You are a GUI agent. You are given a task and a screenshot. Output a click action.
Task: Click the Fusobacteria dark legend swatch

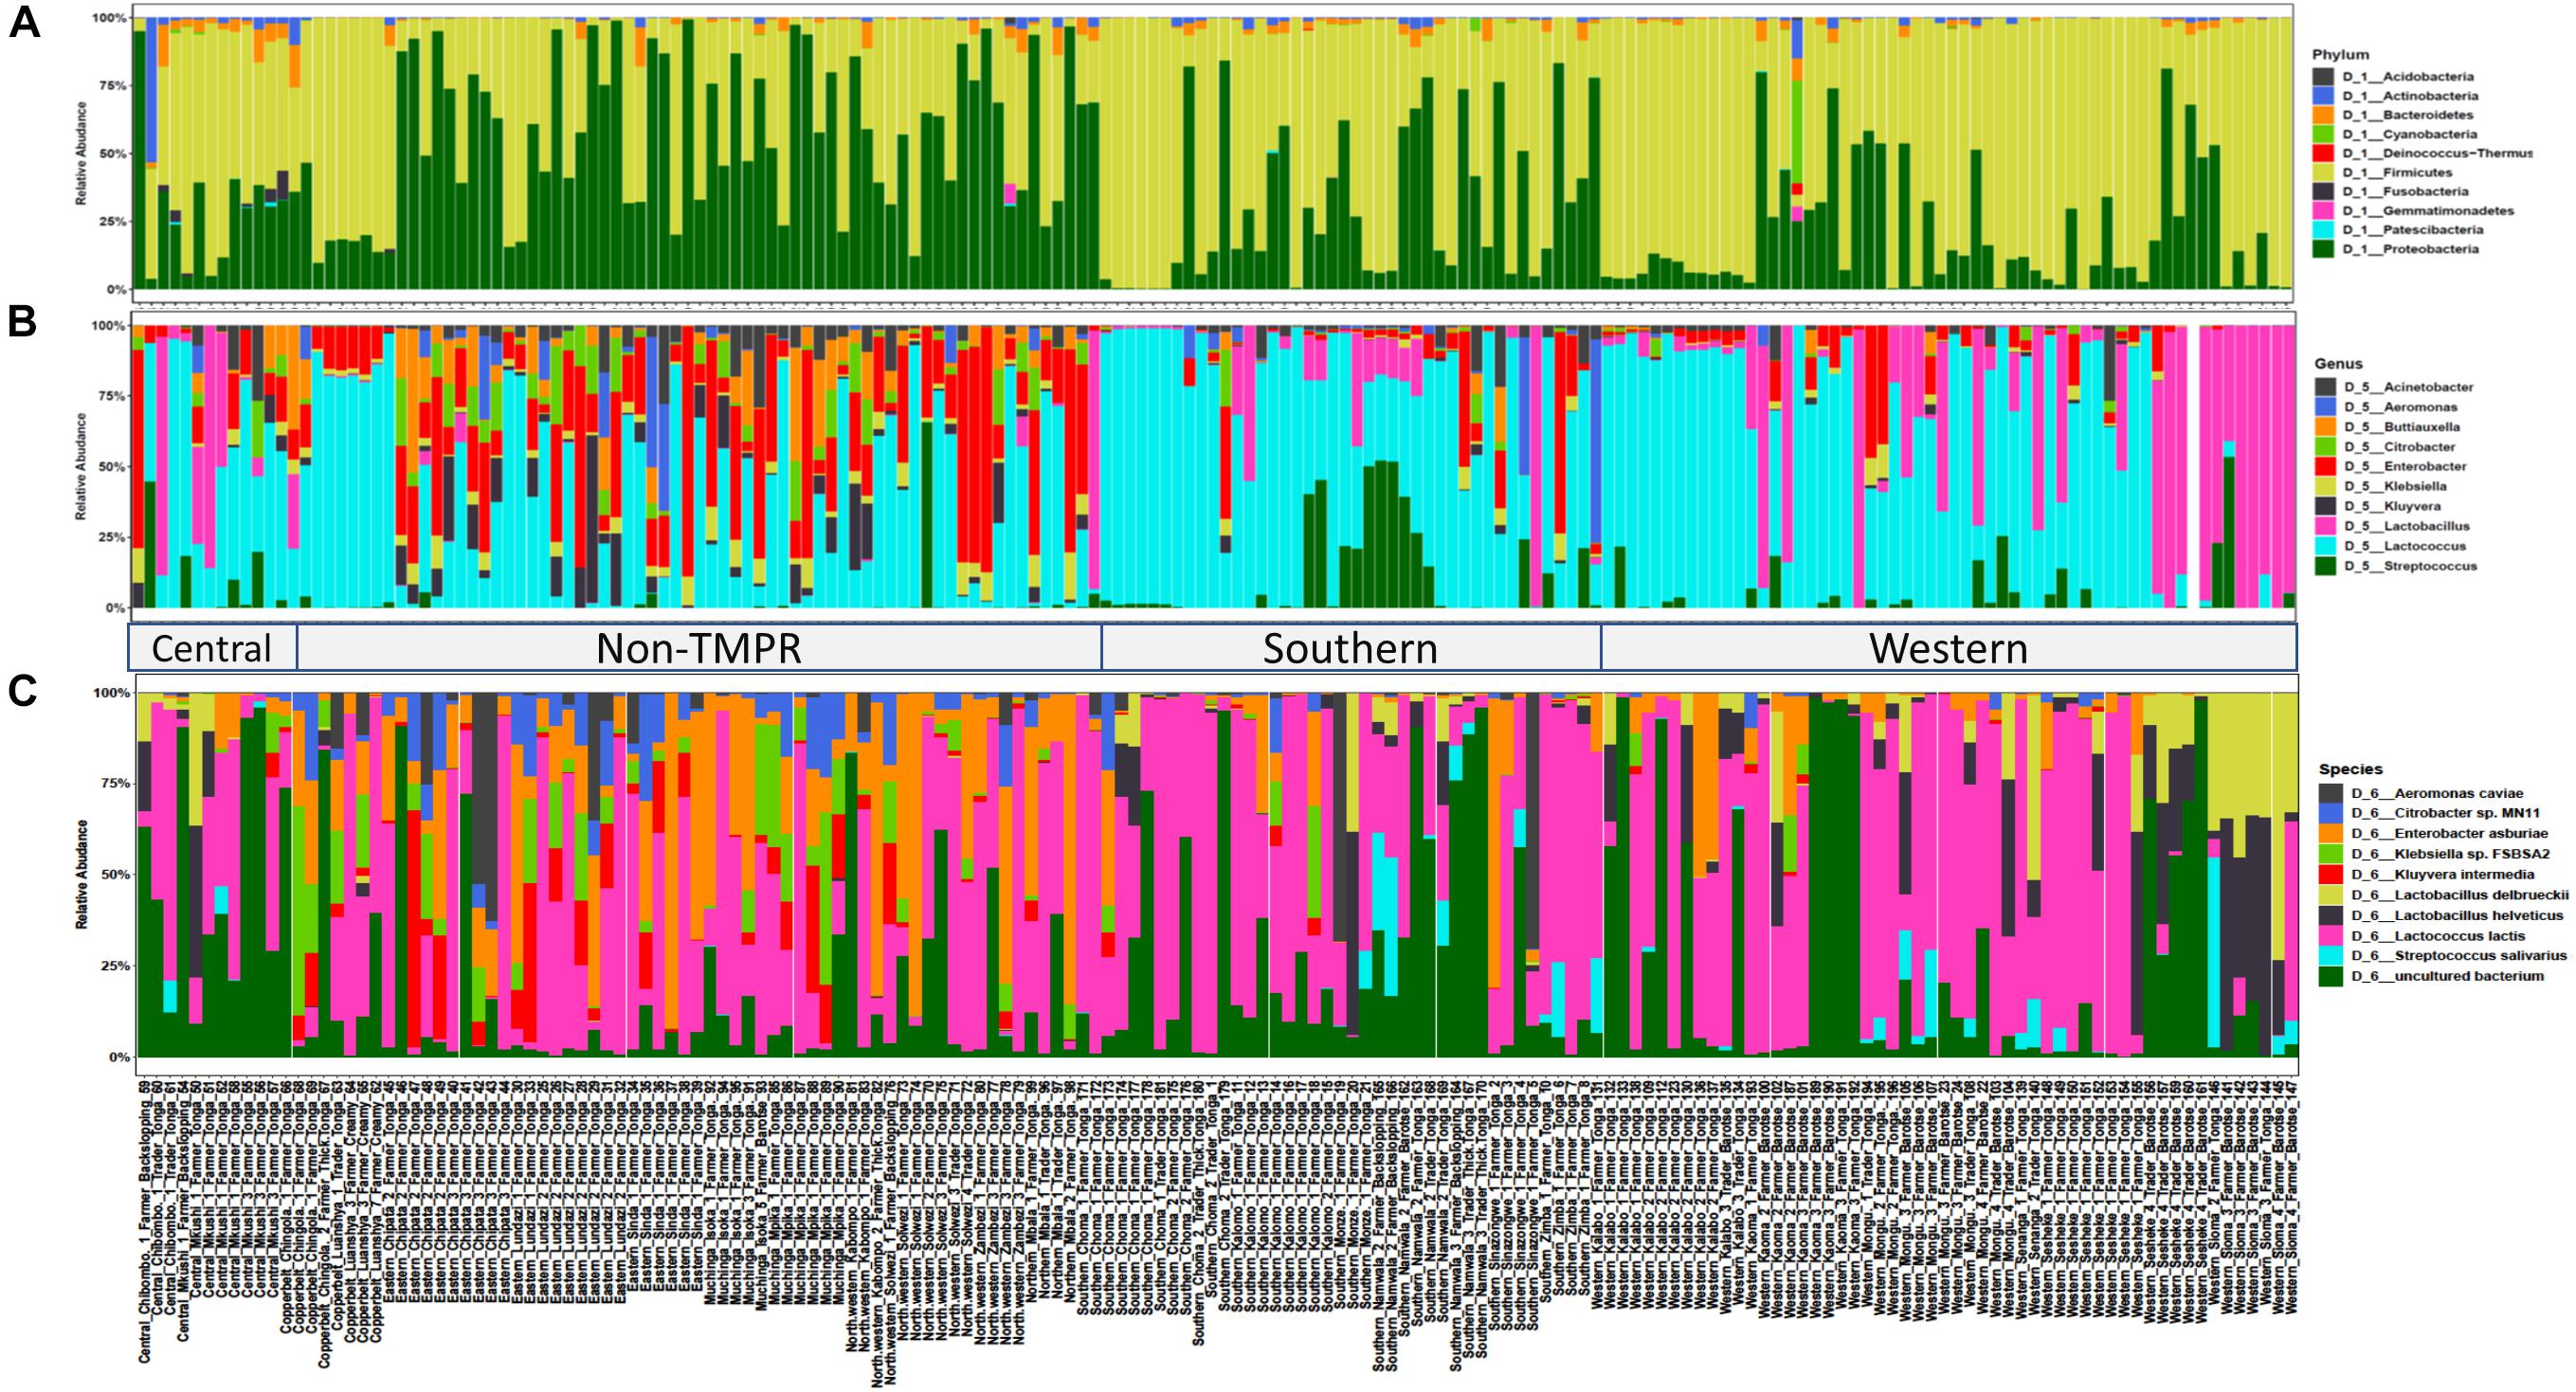[2322, 191]
